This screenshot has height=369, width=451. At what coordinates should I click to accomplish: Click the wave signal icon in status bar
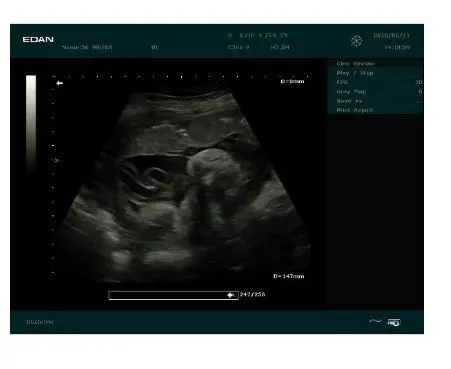[375, 321]
